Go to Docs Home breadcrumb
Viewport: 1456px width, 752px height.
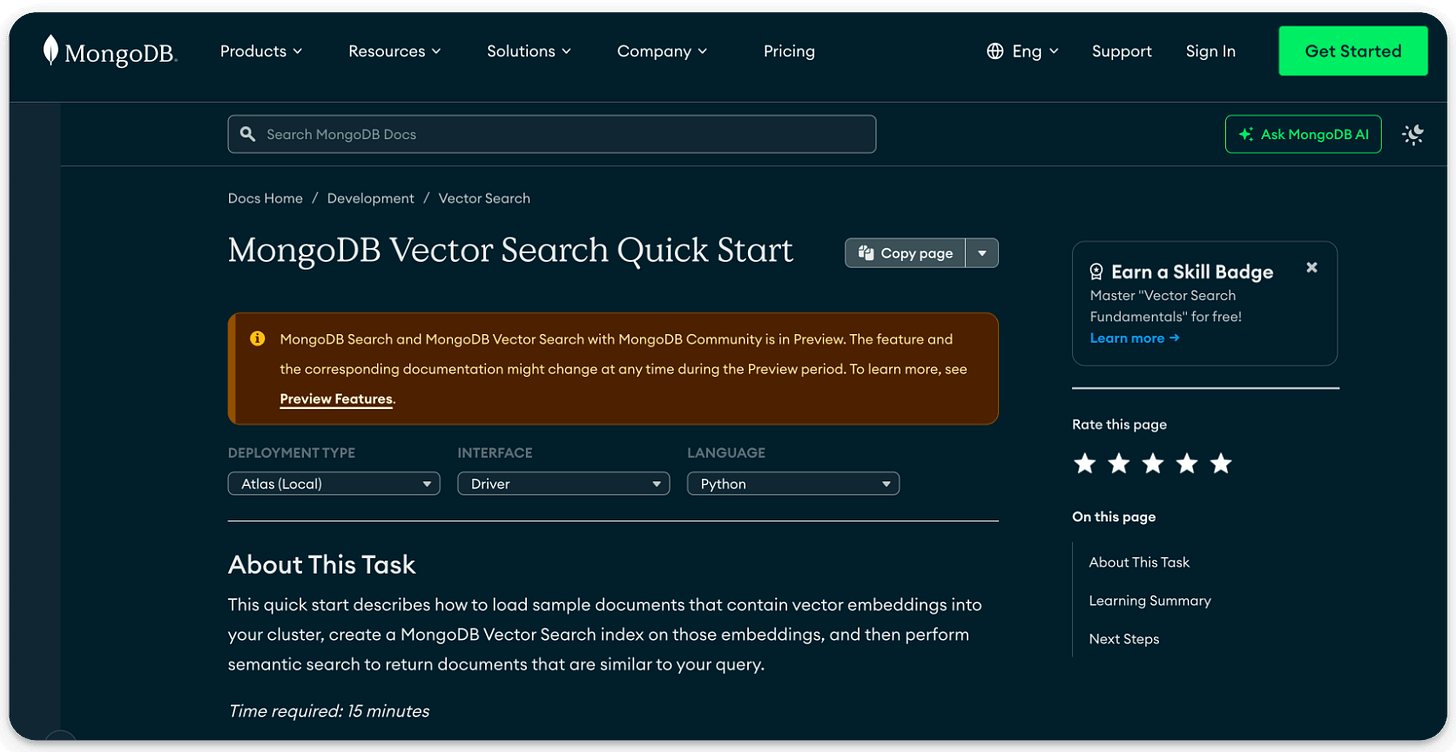point(265,198)
